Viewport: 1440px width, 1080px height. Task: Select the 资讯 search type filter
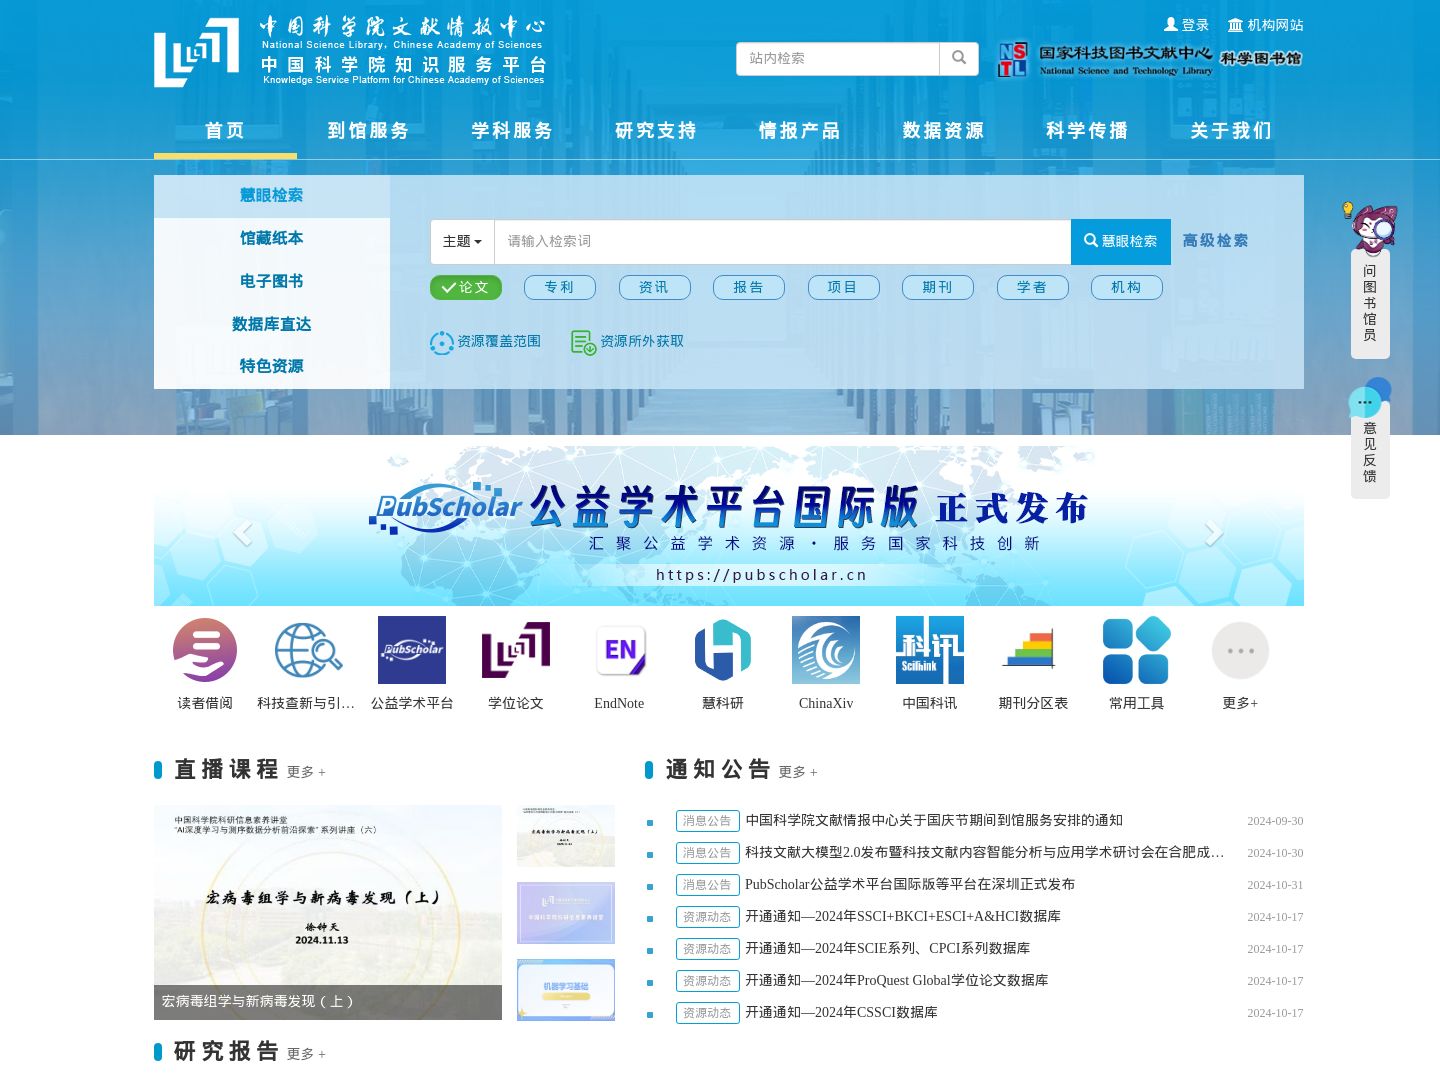click(x=654, y=287)
